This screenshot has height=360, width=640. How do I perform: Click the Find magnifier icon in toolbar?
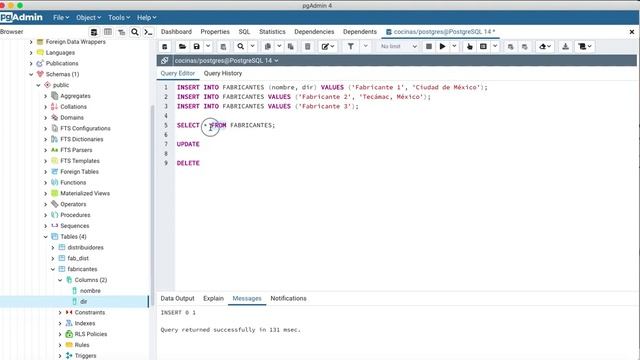coord(241,47)
